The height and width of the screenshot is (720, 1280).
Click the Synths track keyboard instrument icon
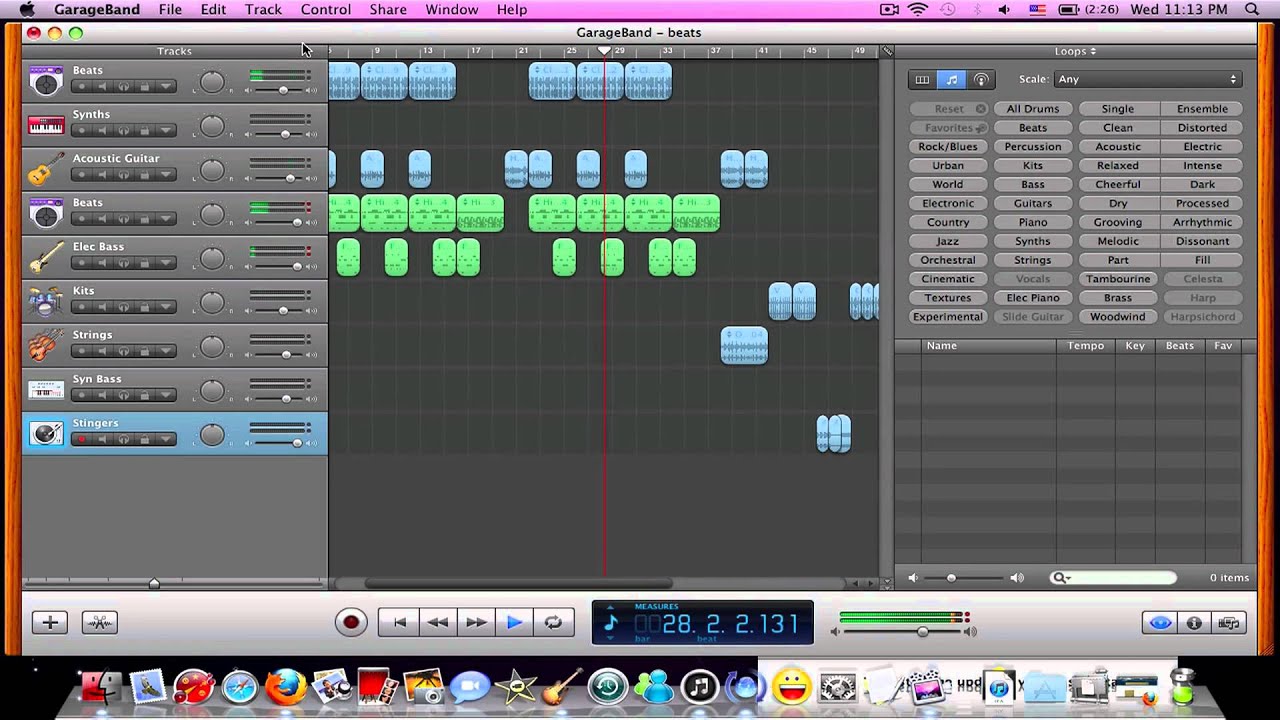[x=46, y=126]
